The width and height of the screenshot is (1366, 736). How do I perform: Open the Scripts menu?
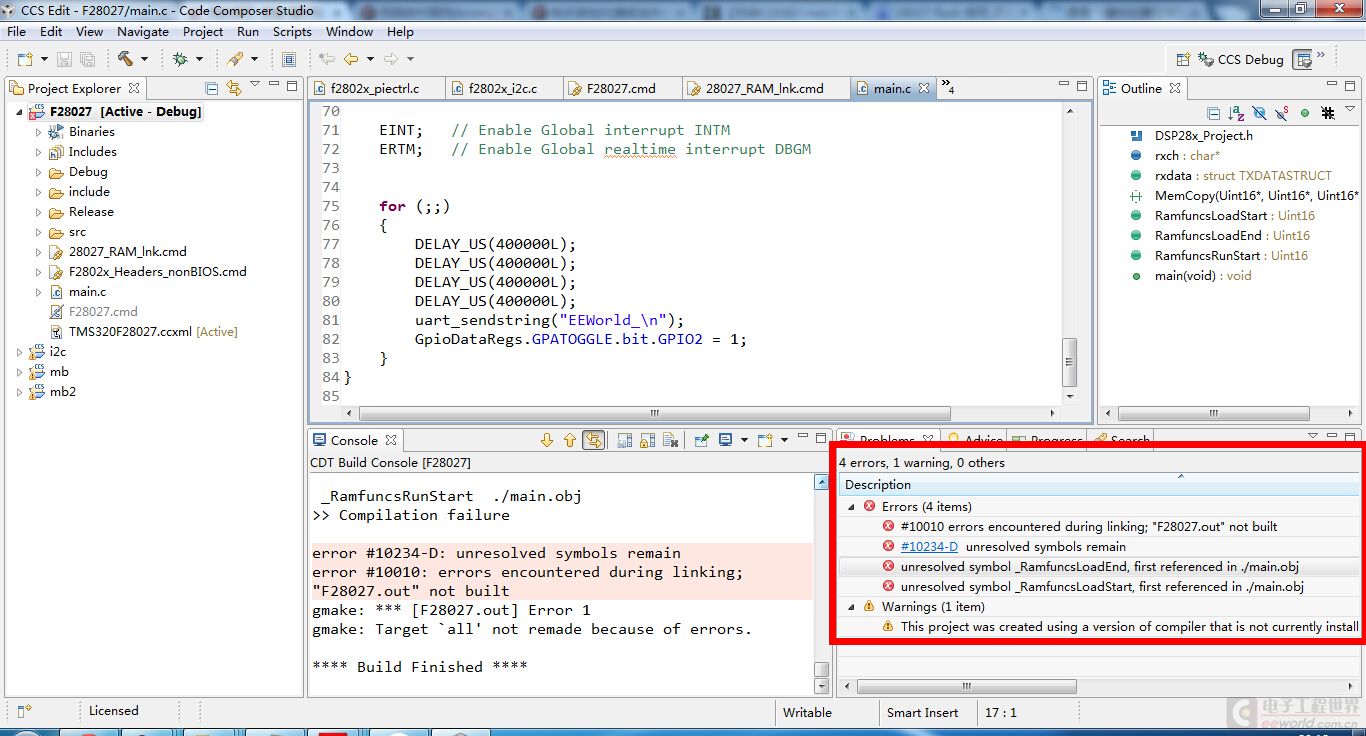292,31
